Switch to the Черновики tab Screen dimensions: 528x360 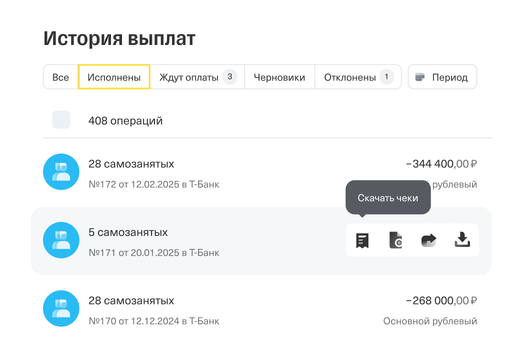279,77
